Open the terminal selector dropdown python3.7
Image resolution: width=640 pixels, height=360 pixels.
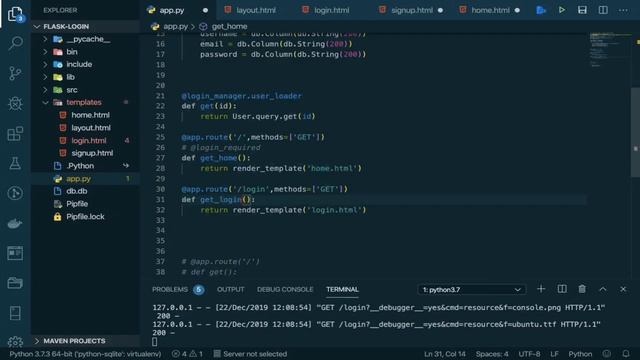coord(472,289)
